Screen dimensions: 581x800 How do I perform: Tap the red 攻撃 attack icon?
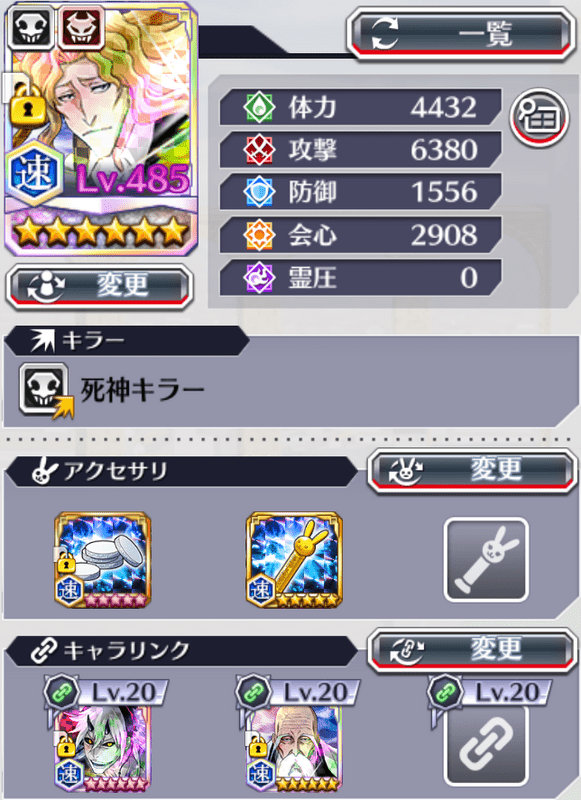(x=259, y=149)
